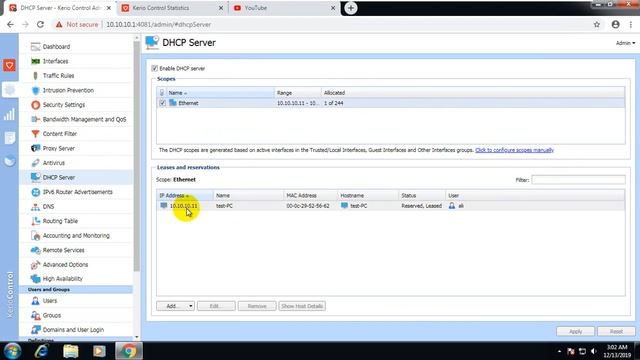Open Routing Table page
Viewport: 640px width, 360px height.
[x=60, y=221]
